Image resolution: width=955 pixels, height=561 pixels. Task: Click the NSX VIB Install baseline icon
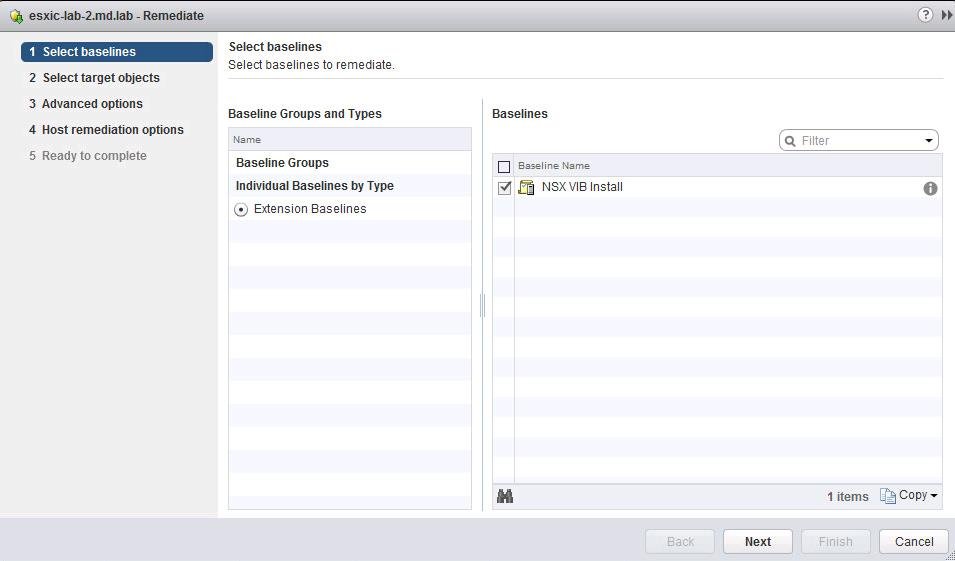pos(526,188)
